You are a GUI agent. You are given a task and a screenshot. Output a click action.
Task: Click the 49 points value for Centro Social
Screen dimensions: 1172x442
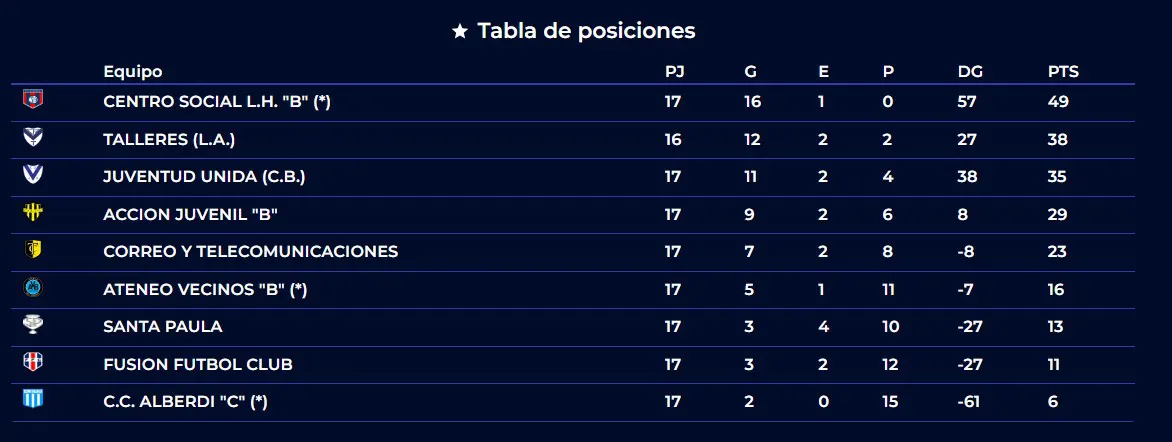(x=1059, y=102)
